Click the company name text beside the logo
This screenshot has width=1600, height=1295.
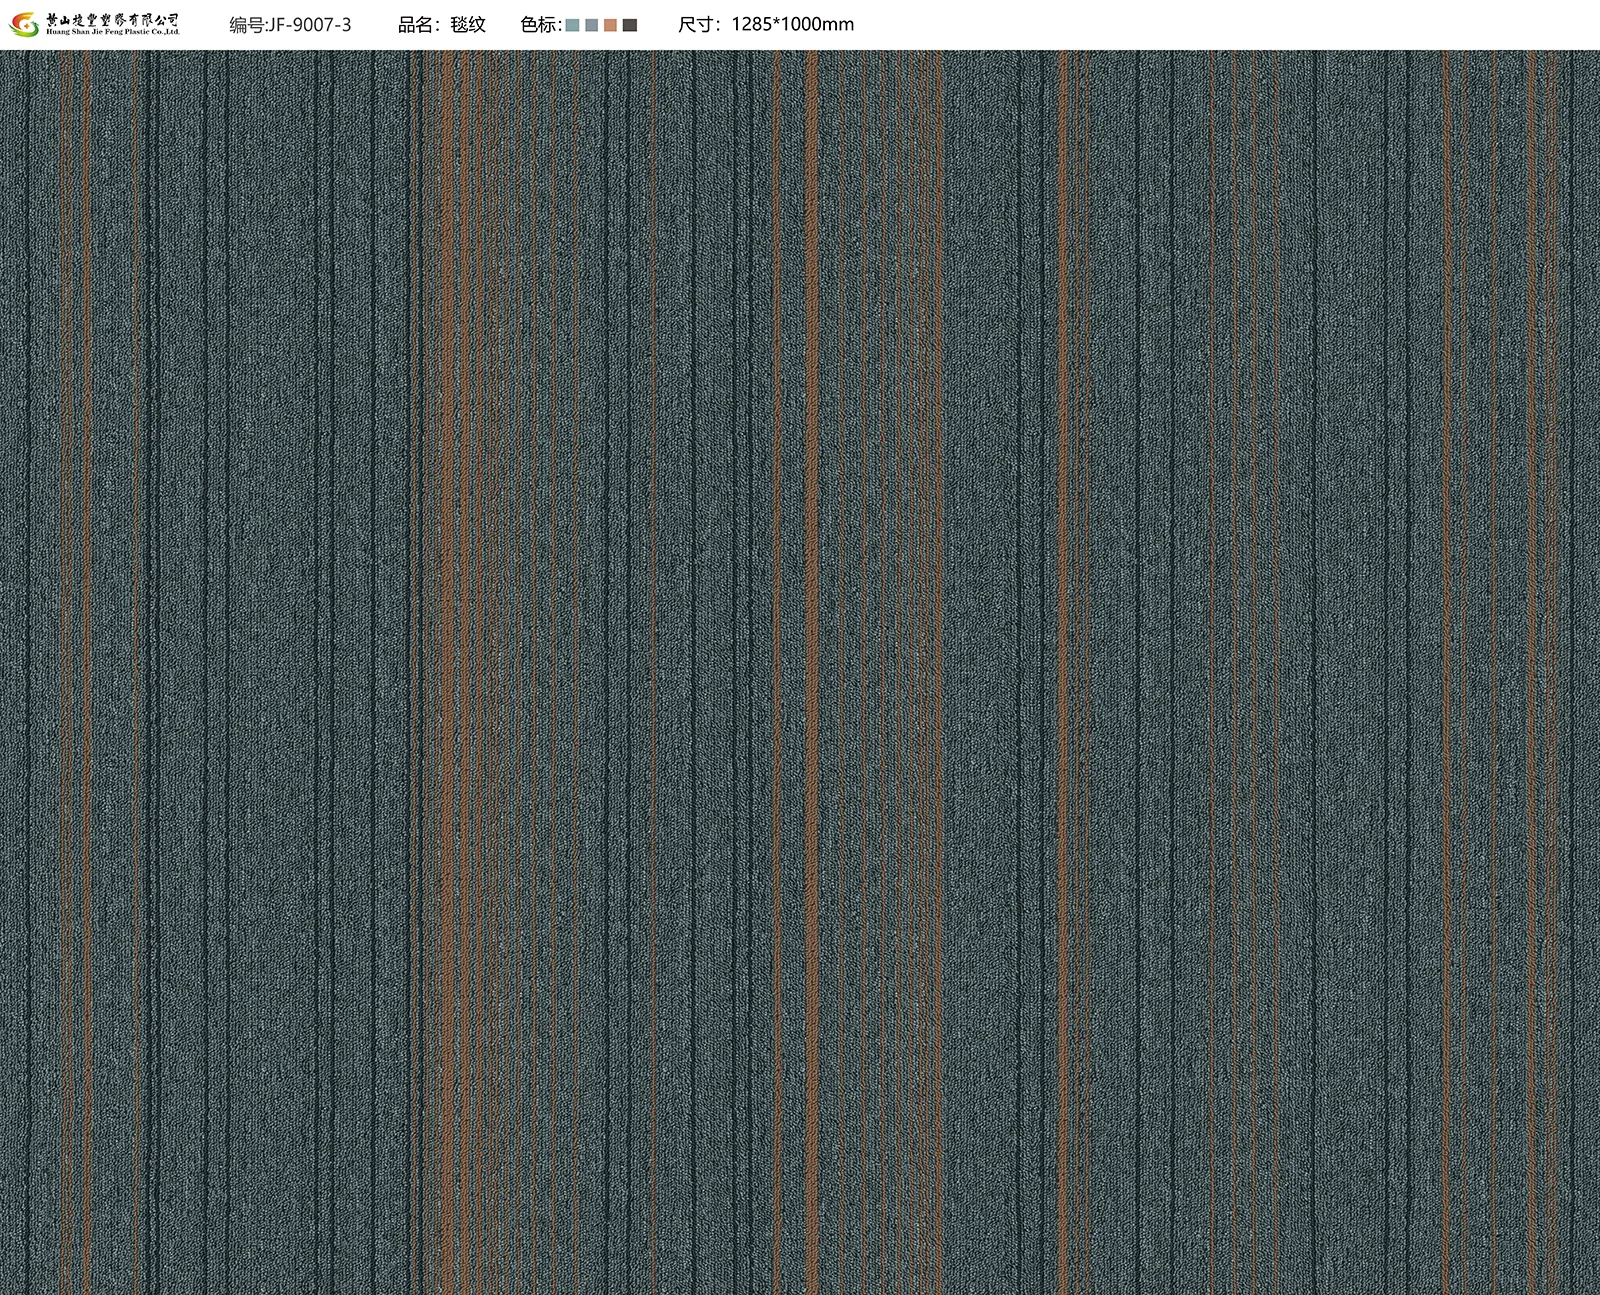pos(113,19)
